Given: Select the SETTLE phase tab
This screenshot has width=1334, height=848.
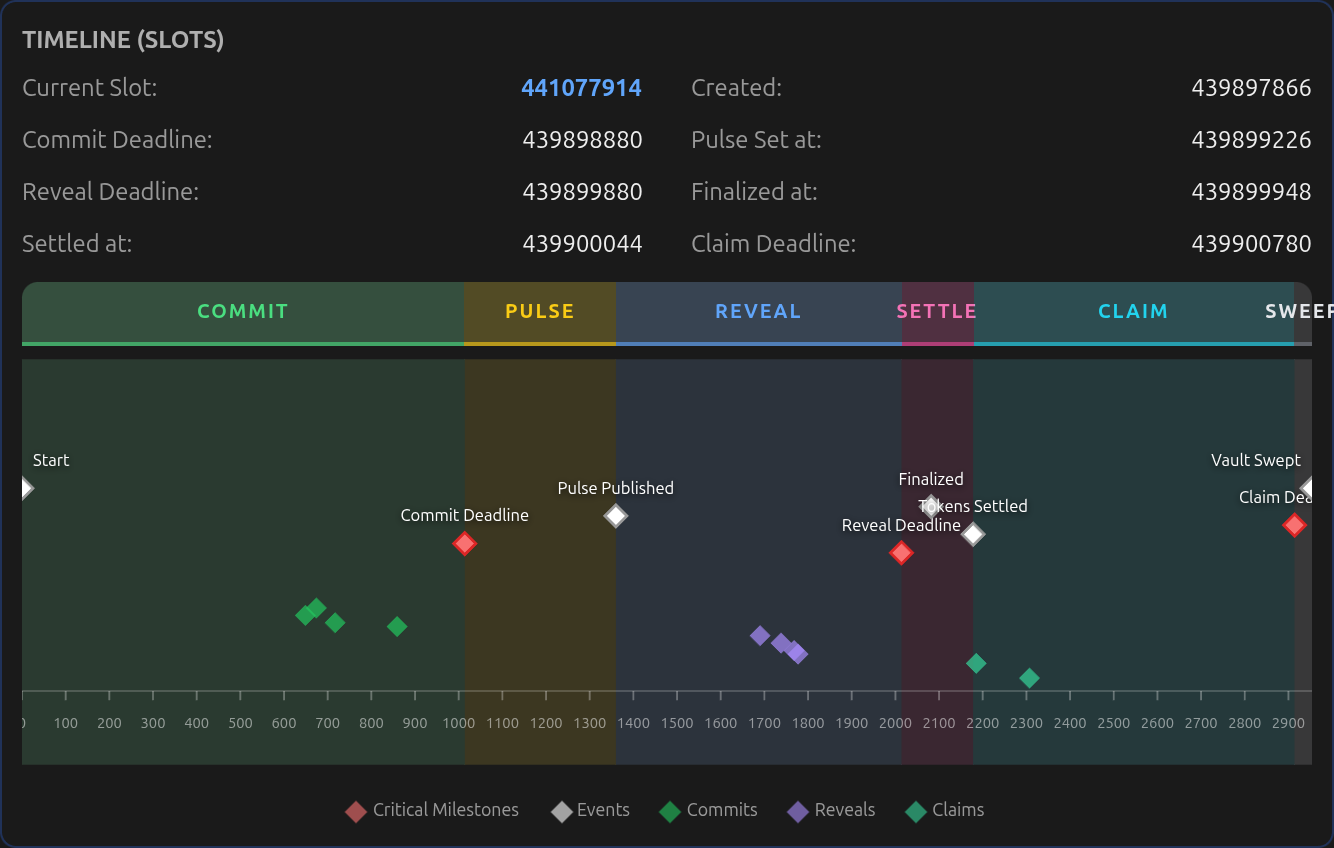Looking at the screenshot, I should [x=936, y=312].
